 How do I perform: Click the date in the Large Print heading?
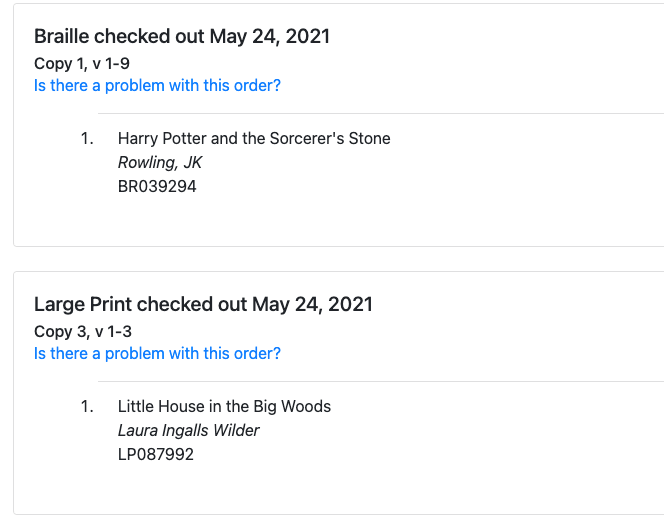pyautogui.click(x=312, y=305)
